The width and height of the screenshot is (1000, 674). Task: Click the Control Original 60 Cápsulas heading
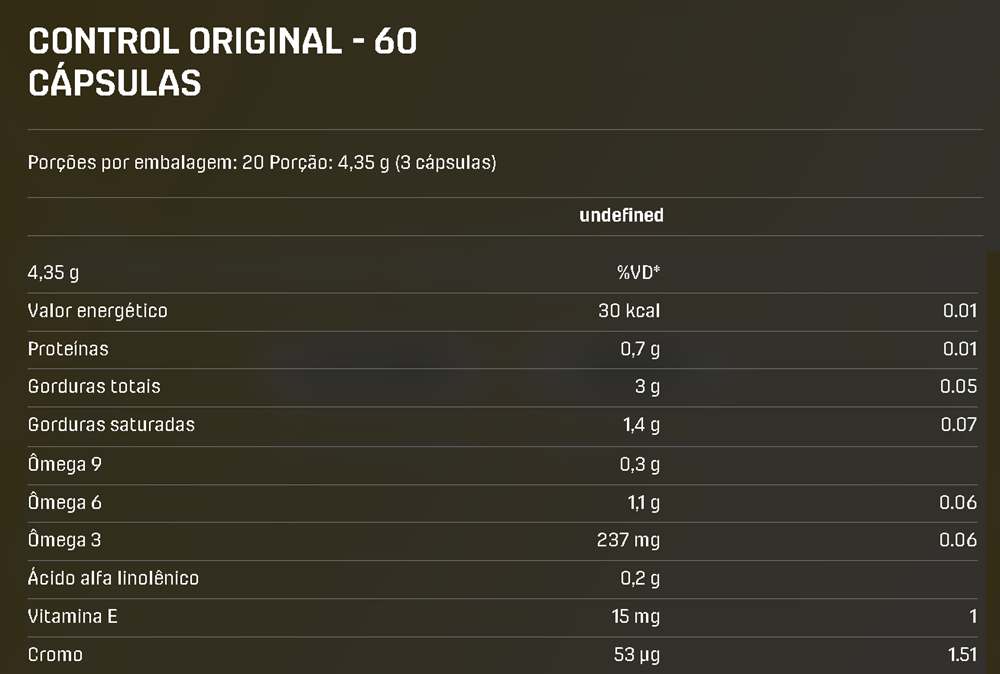[223, 62]
